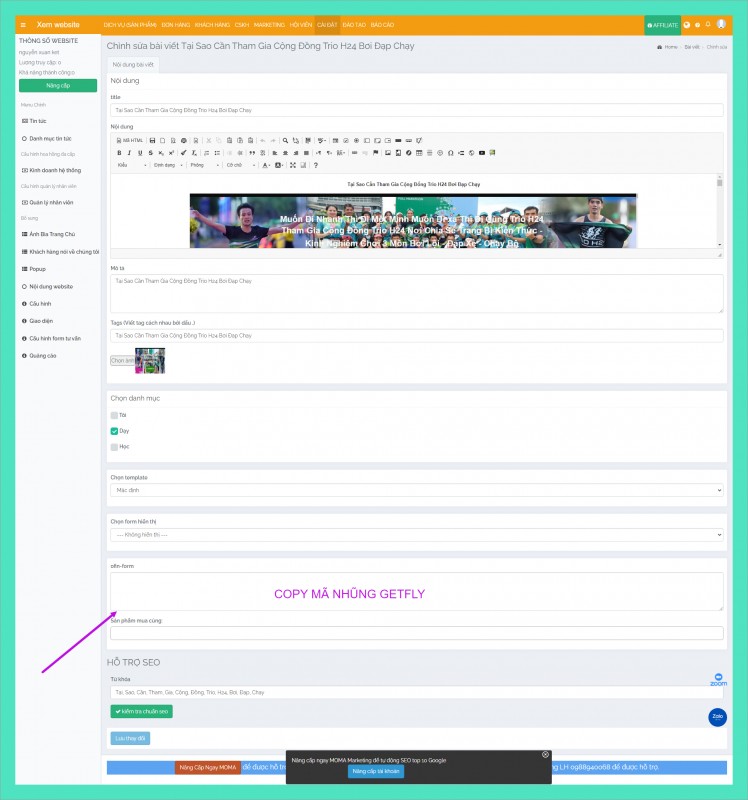Open the Chọn form hiển thị dropdown
Image resolution: width=748 pixels, height=800 pixels.
point(416,536)
